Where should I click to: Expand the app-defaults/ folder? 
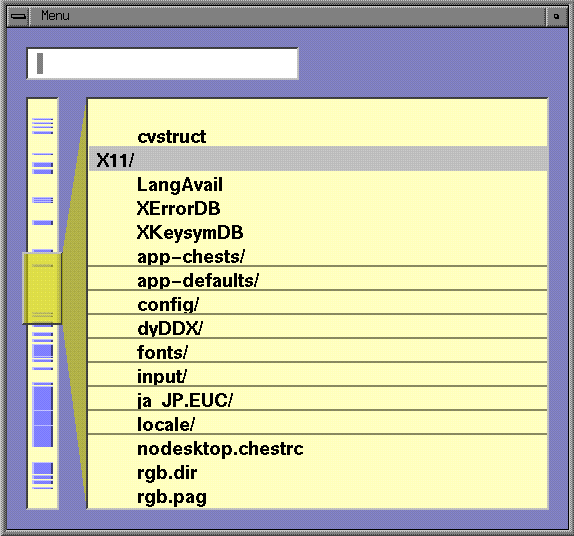pyautogui.click(x=198, y=280)
